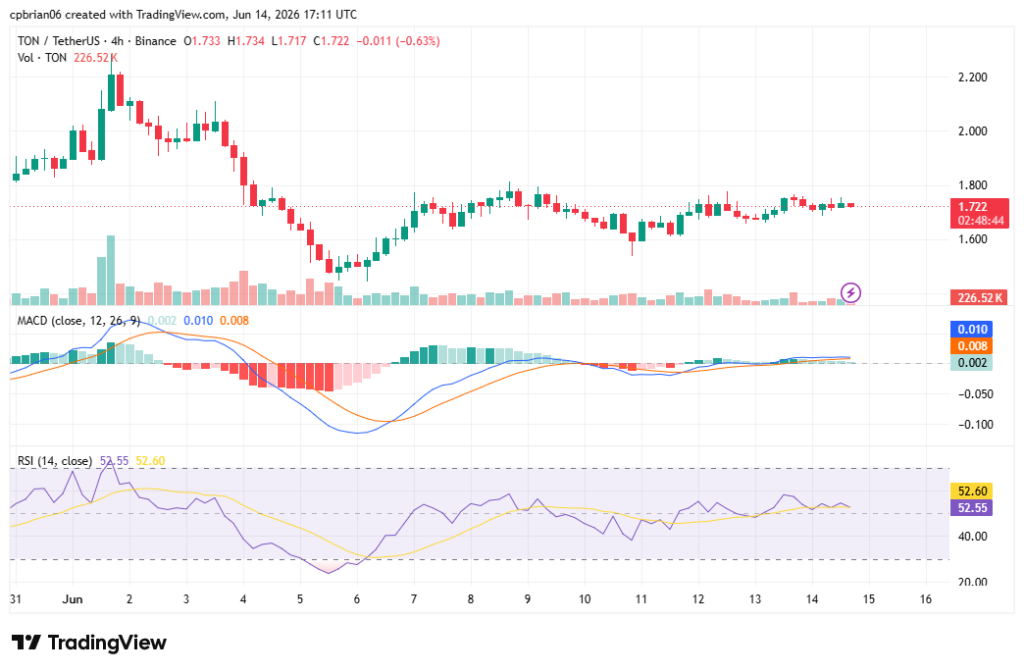Image resolution: width=1024 pixels, height=672 pixels.
Task: Click the -0.050 MACD axis label
Action: point(975,394)
